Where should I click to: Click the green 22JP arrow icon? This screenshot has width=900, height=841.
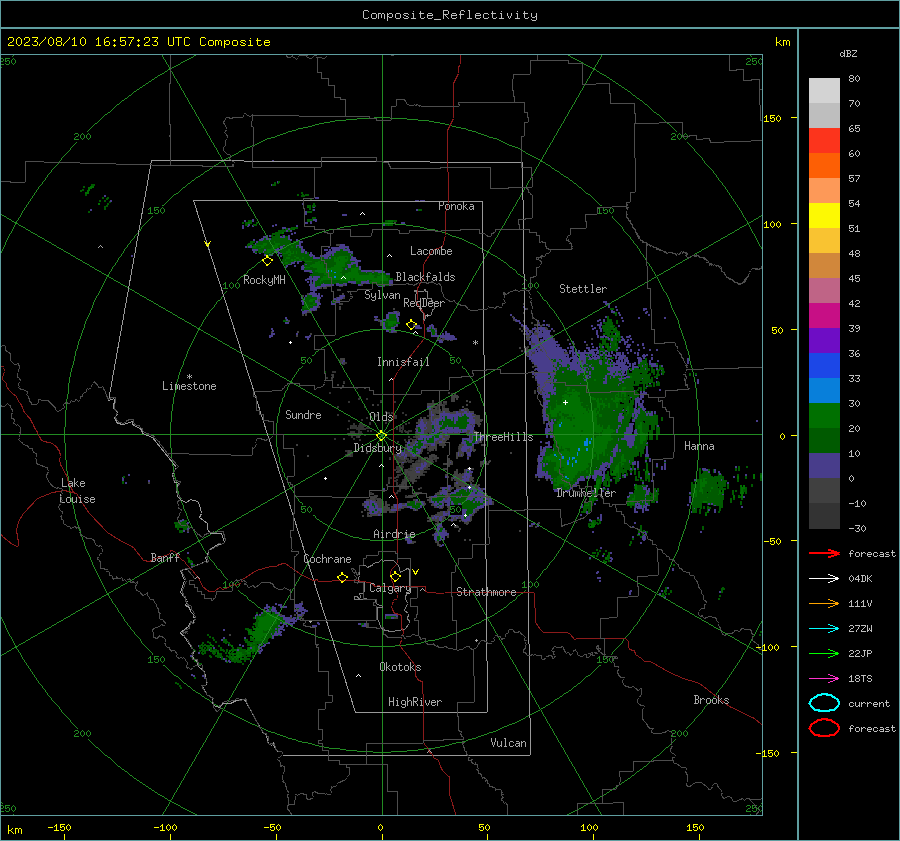coord(824,653)
